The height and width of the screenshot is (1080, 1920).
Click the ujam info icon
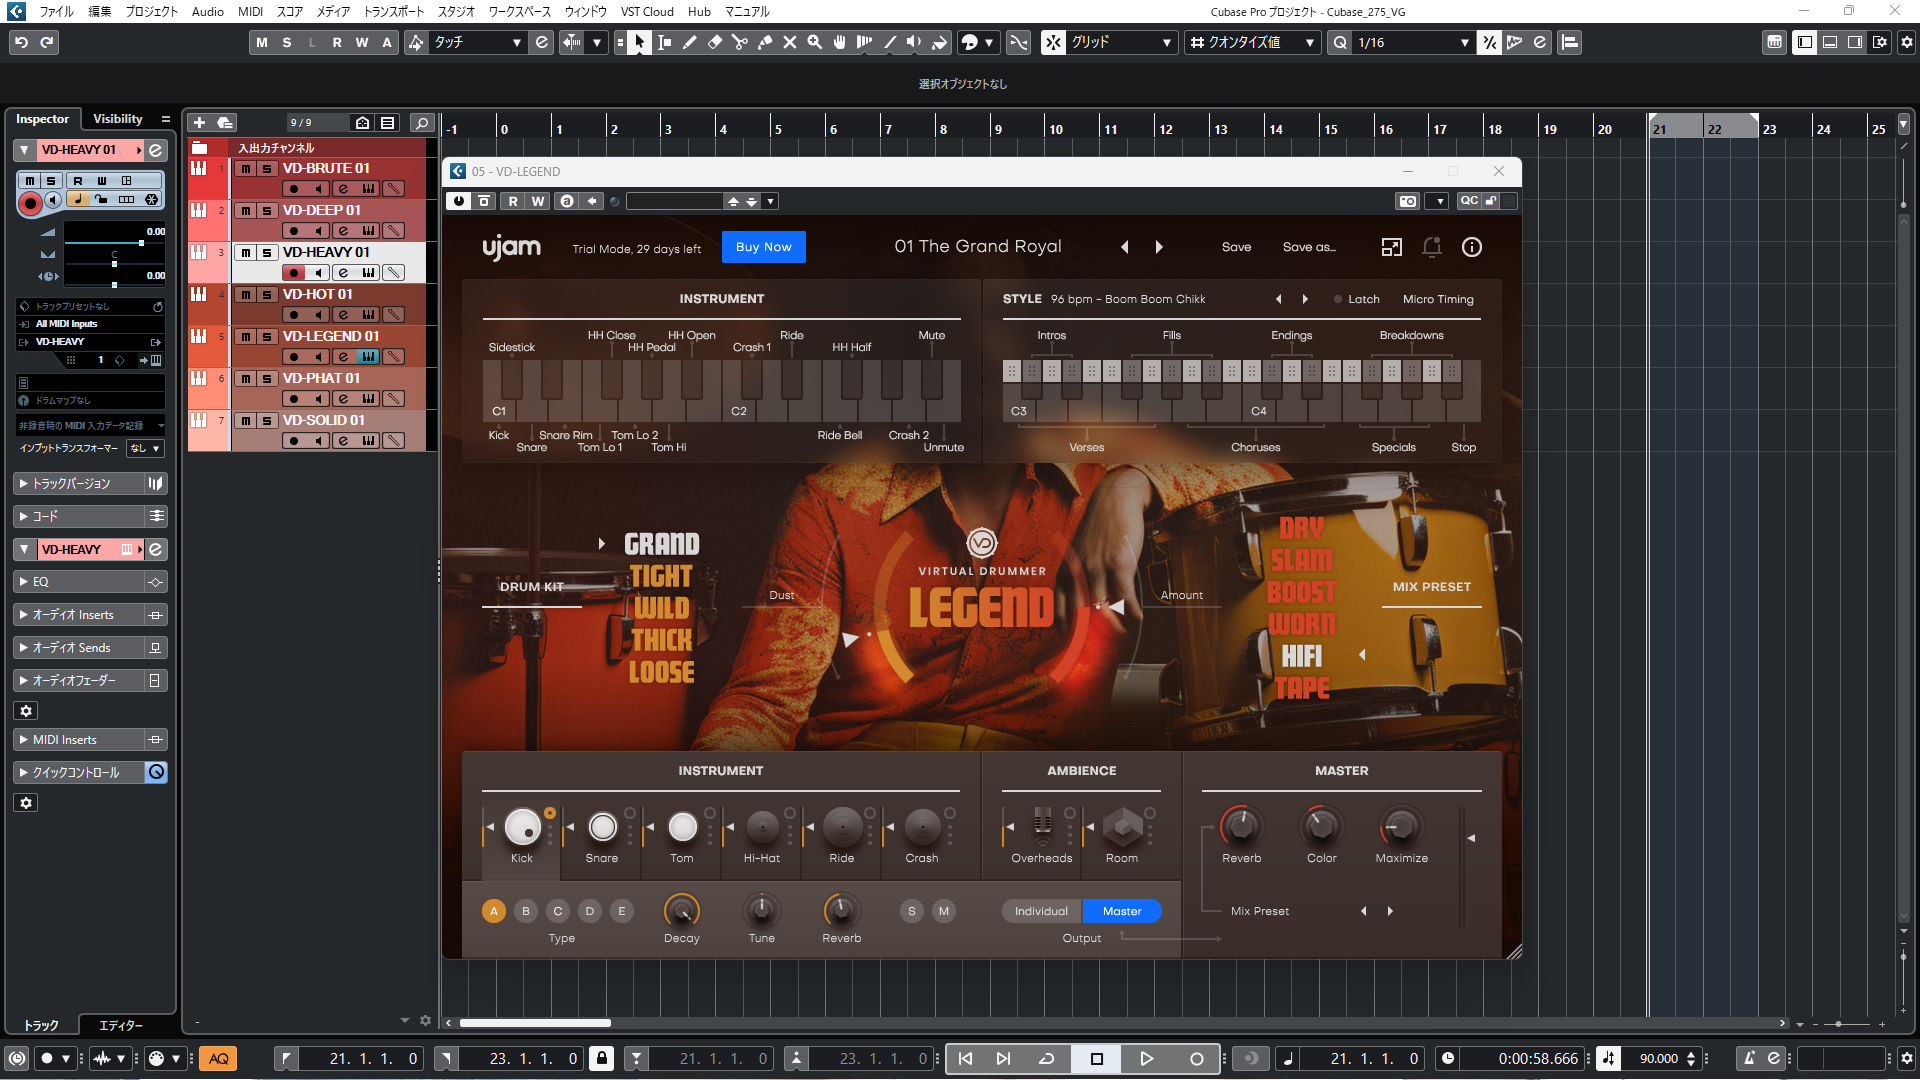(1471, 247)
